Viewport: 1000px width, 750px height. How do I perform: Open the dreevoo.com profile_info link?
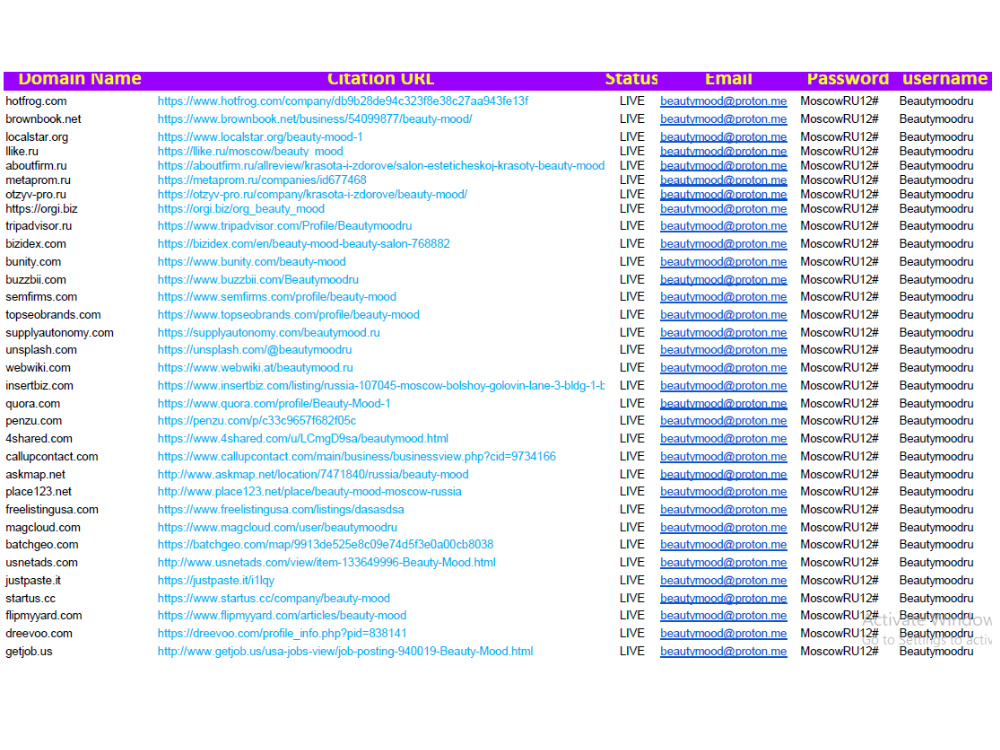click(x=282, y=633)
